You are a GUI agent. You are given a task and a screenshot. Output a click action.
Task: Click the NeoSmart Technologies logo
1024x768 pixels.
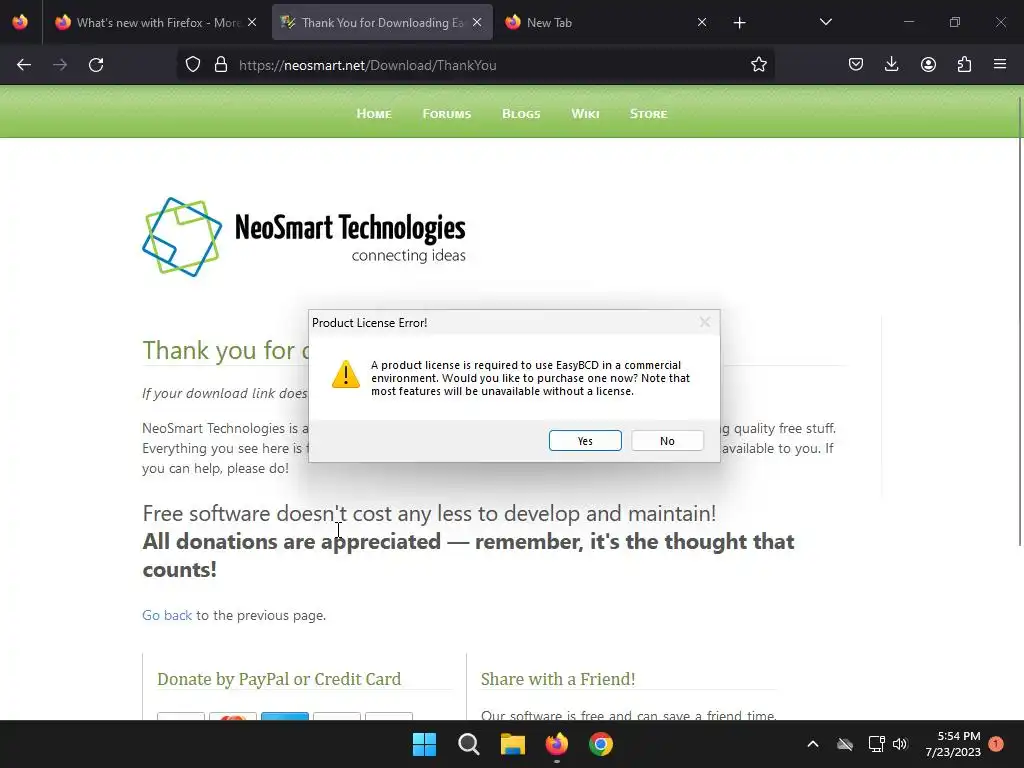(304, 236)
